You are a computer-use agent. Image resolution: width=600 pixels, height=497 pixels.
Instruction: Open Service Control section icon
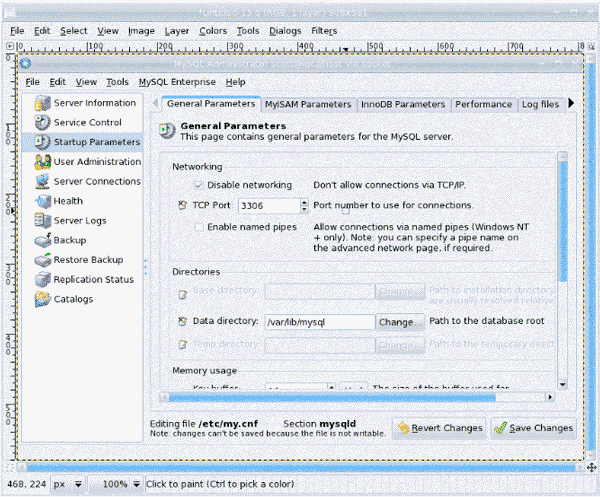click(x=42, y=122)
